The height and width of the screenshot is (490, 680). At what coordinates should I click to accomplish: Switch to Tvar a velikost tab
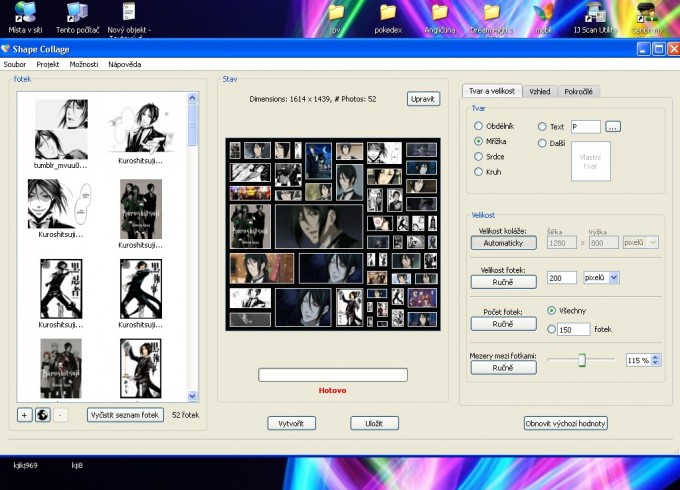pos(492,91)
